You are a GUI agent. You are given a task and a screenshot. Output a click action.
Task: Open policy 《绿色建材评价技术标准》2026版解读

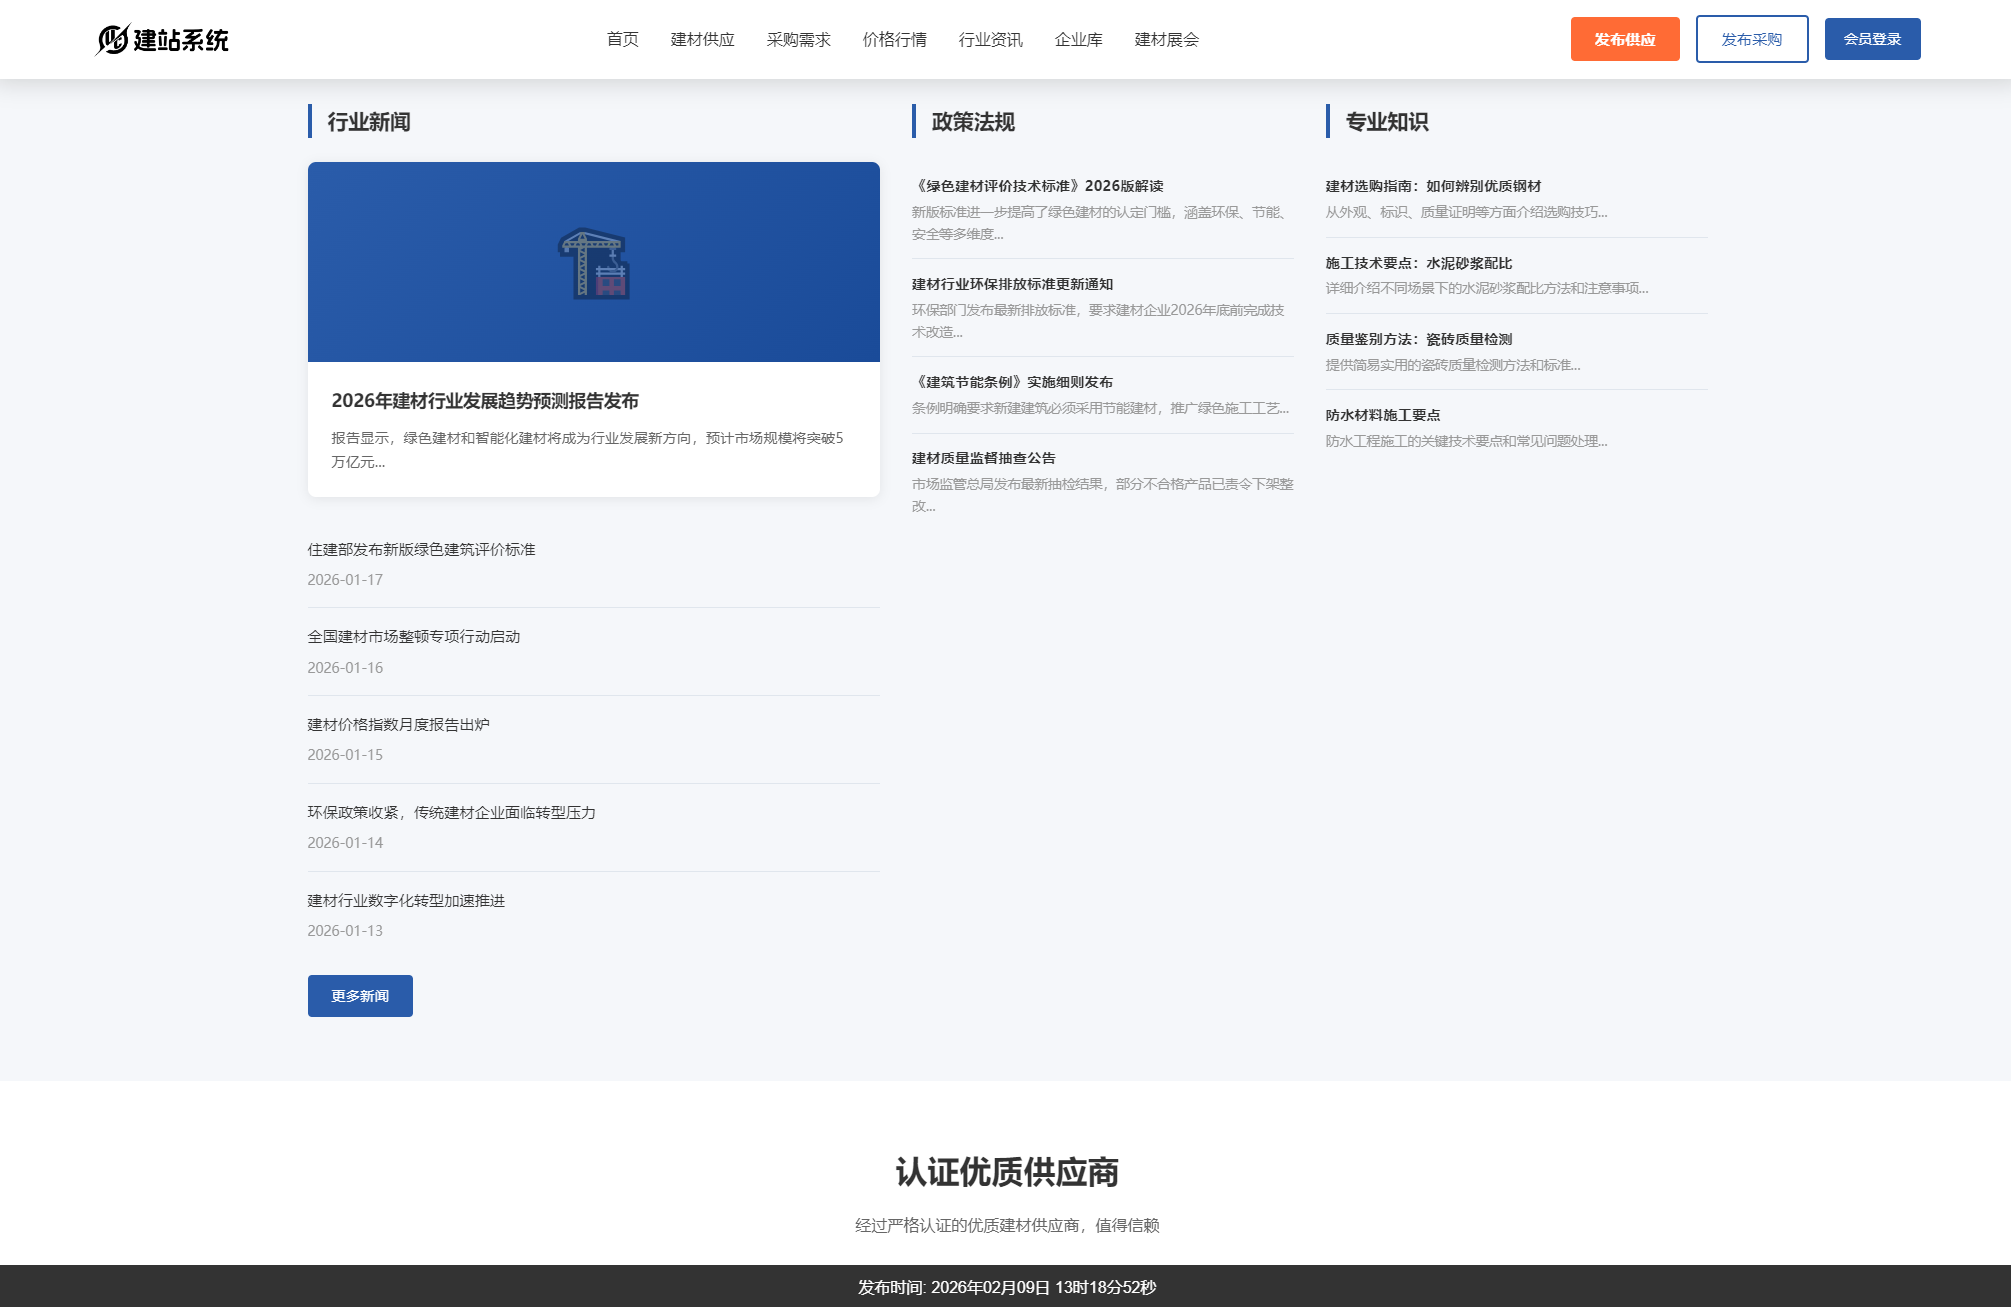coord(1038,185)
